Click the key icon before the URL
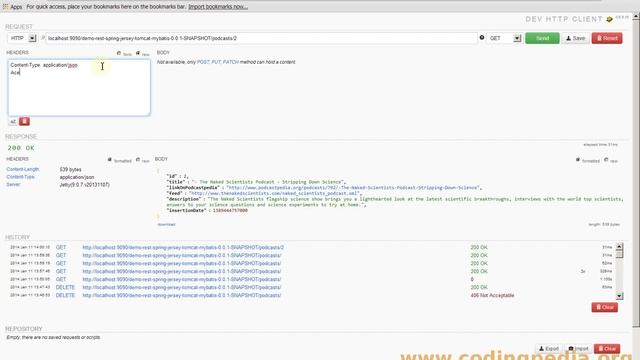 (42, 38)
